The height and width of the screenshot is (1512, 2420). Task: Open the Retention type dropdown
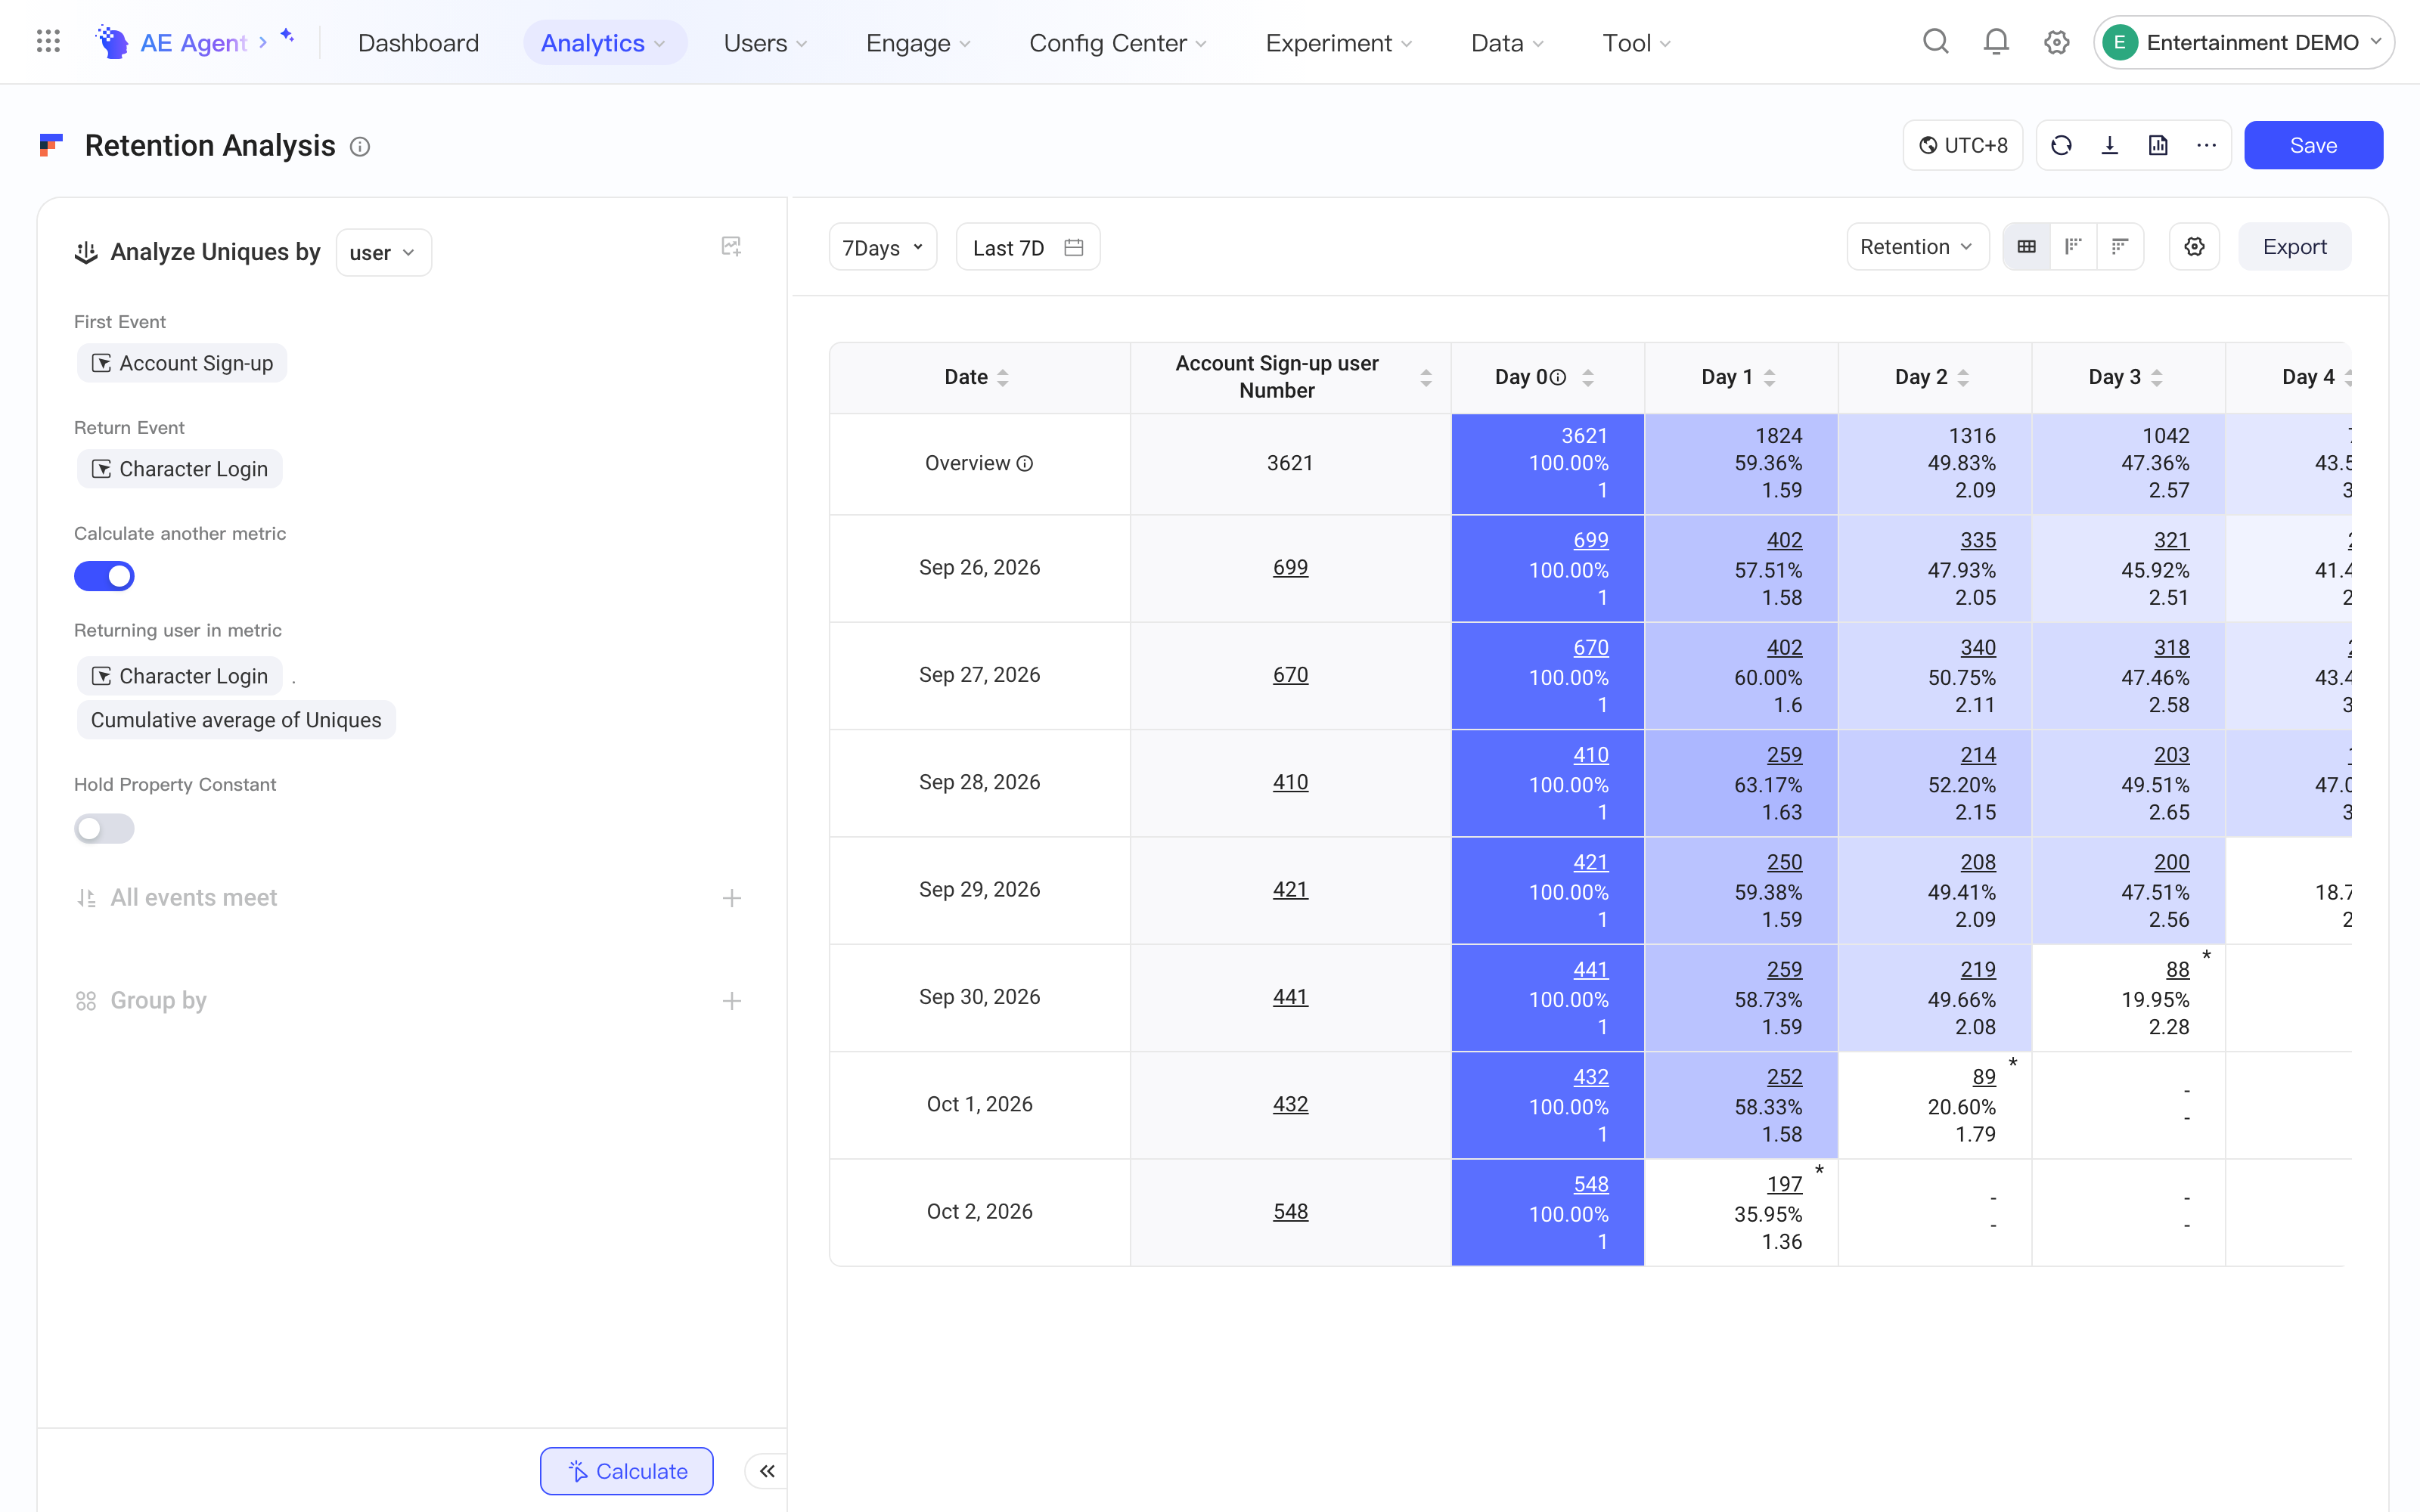pos(1917,247)
